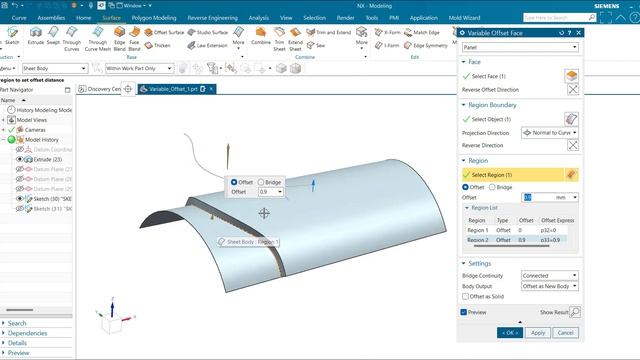This screenshot has width=640, height=360.
Task: Toggle visibility of Sketch (31)
Action: pos(19,209)
